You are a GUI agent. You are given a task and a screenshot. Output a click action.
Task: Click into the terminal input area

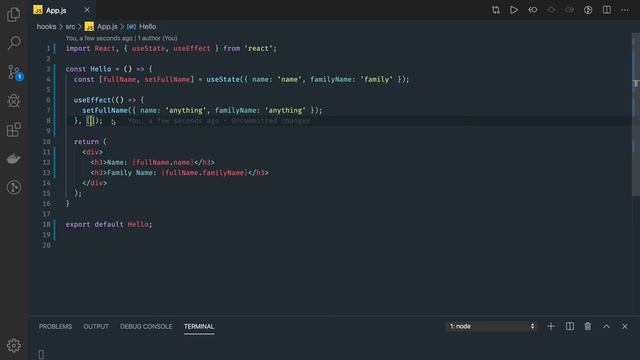click(x=334, y=353)
